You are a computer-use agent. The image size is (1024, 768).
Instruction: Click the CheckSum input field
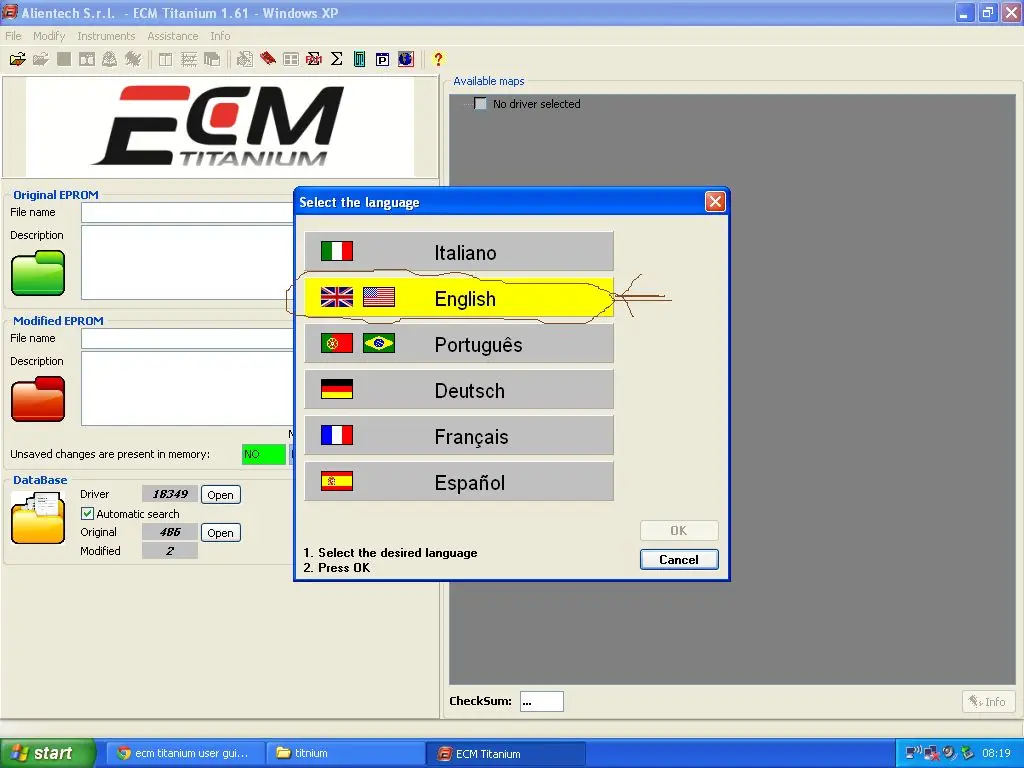pos(541,701)
